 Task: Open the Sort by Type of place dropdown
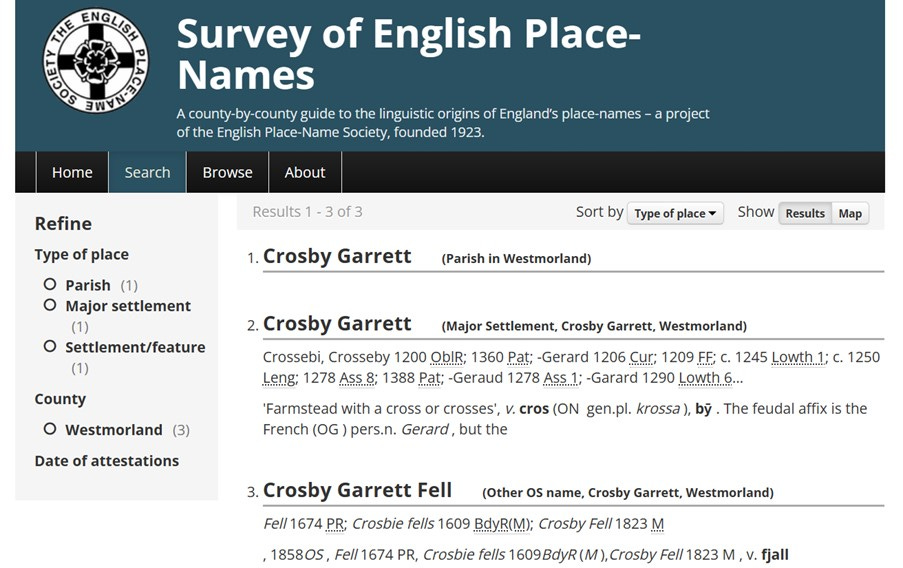tap(675, 213)
